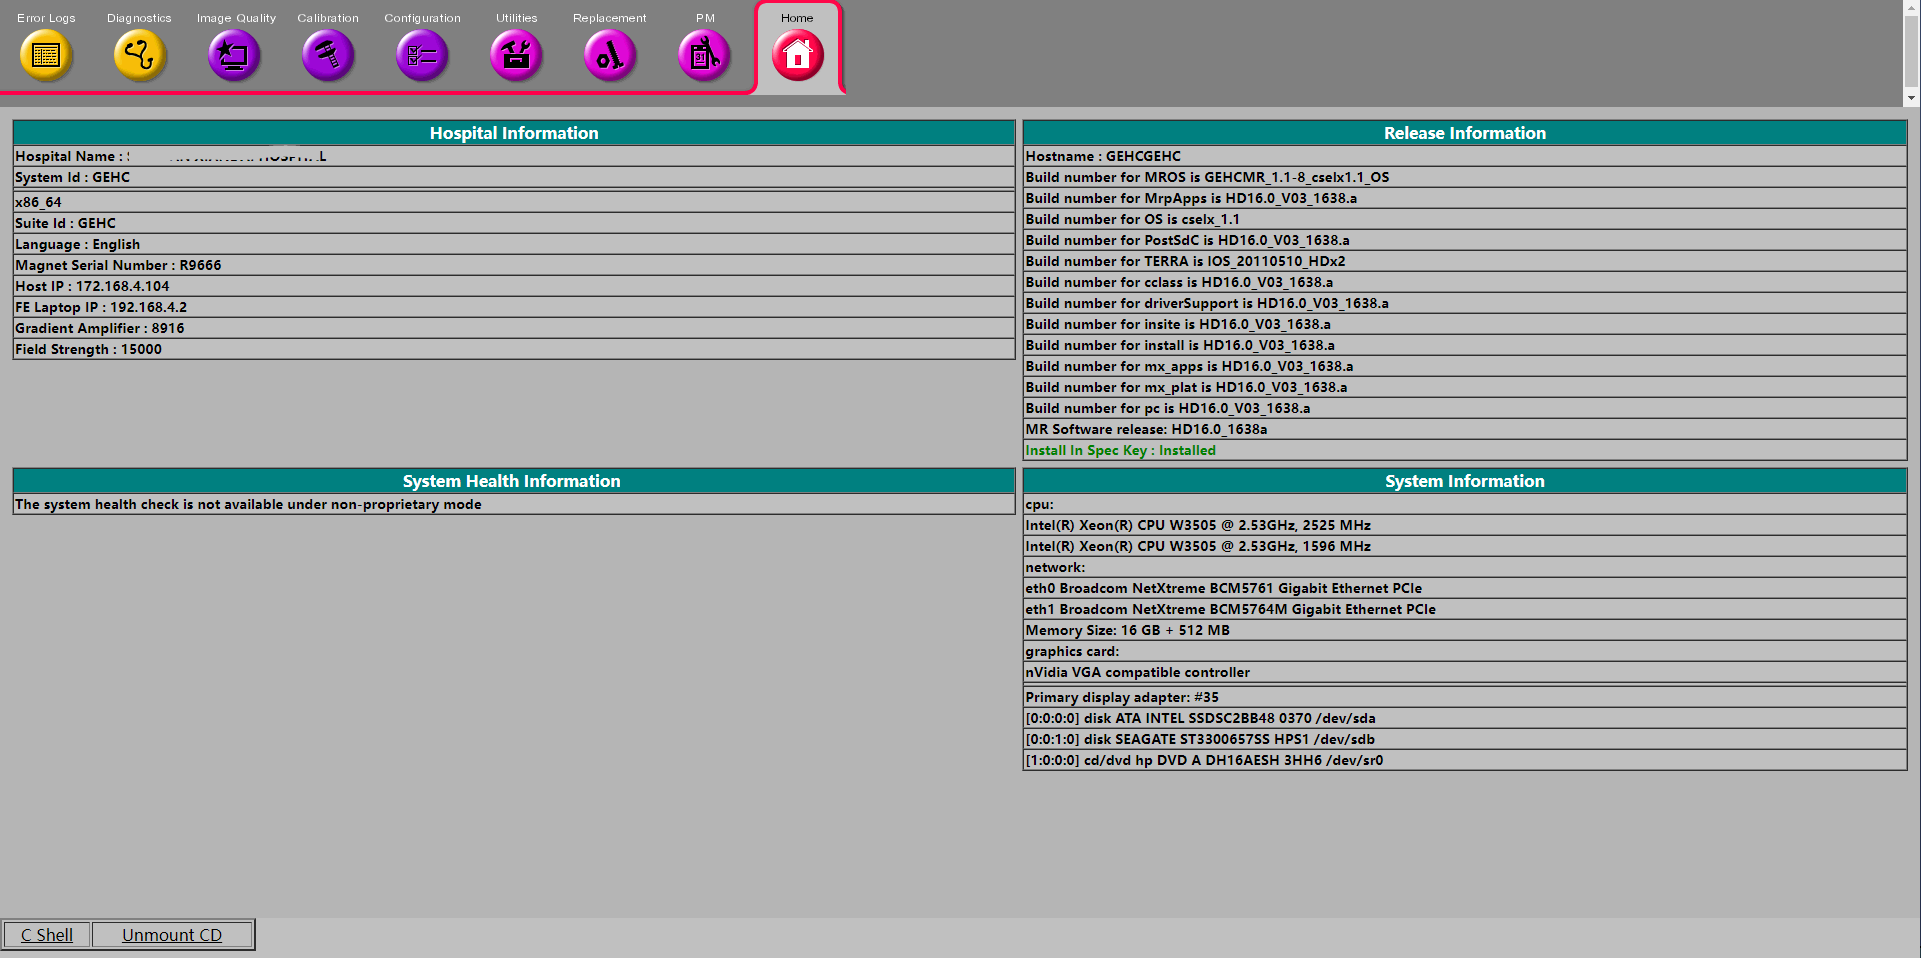Open the Diagnostics tool icon

click(139, 55)
